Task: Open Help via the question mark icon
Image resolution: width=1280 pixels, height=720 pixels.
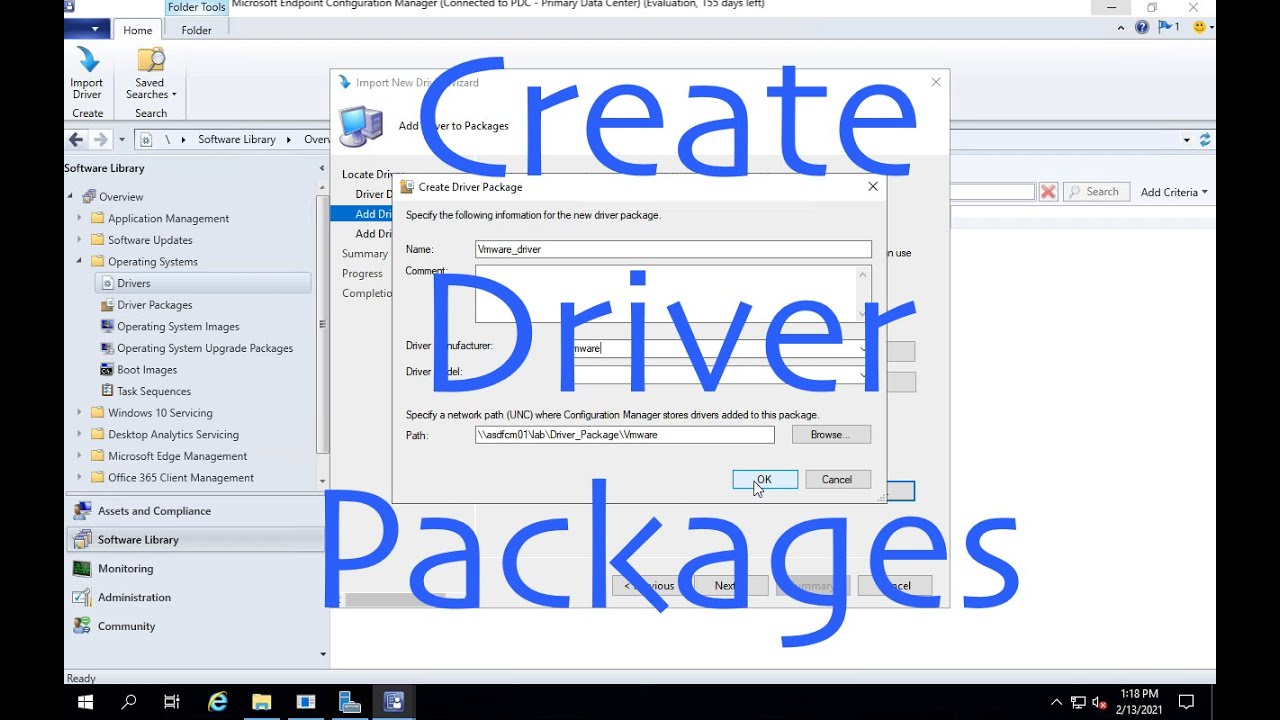Action: coord(1142,27)
